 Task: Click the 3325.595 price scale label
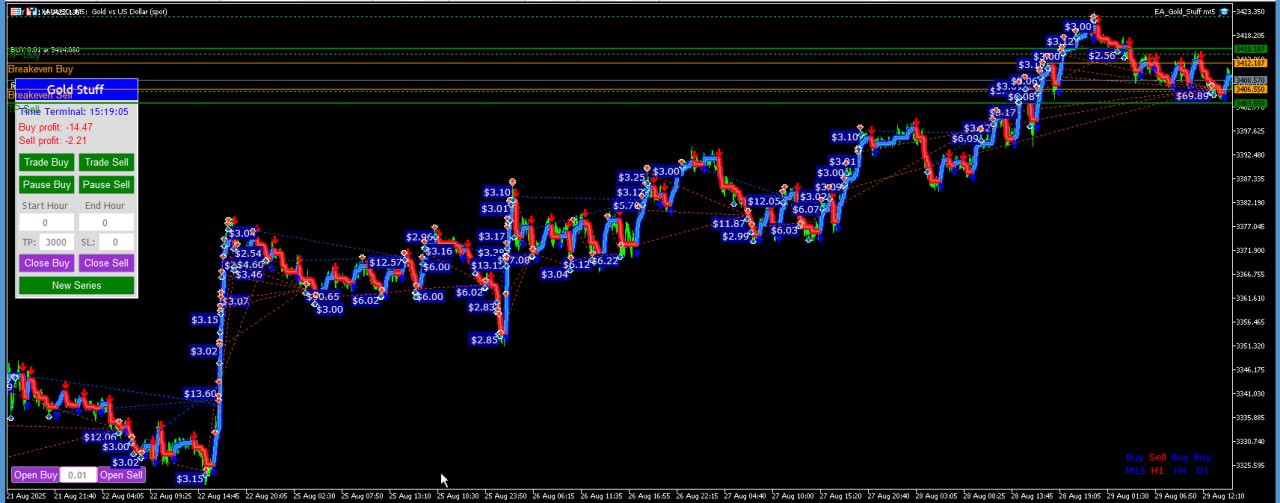(1251, 465)
